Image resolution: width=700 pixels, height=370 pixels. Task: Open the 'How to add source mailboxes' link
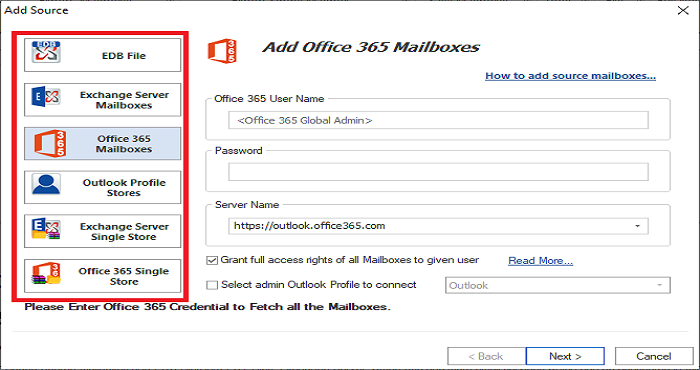pos(571,76)
